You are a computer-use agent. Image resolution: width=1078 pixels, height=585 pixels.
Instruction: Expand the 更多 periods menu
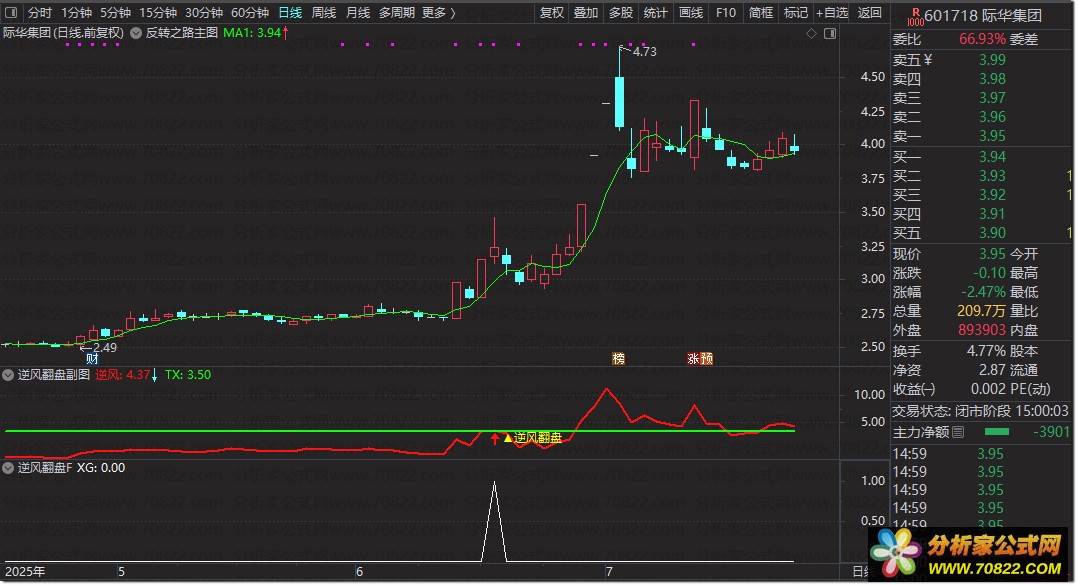439,12
